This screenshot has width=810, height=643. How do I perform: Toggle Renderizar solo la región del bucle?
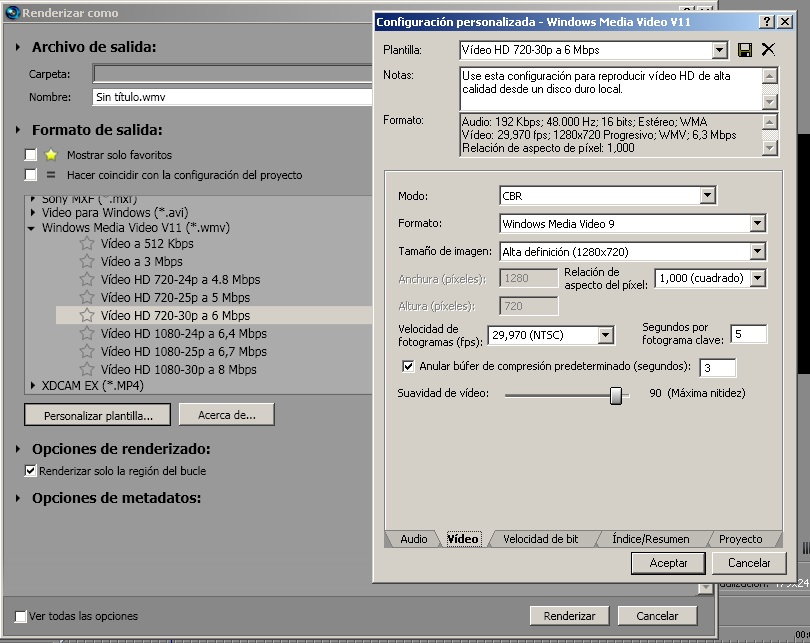pos(31,471)
